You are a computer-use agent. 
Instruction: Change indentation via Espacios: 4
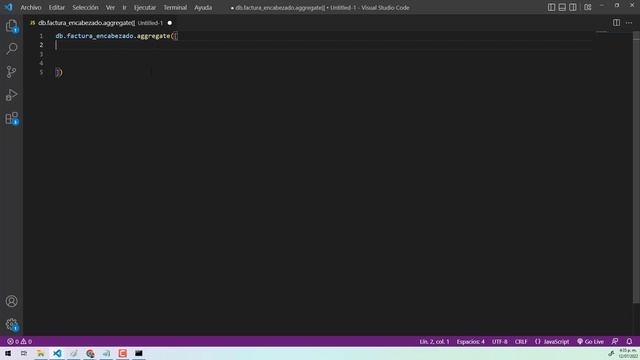click(x=471, y=341)
